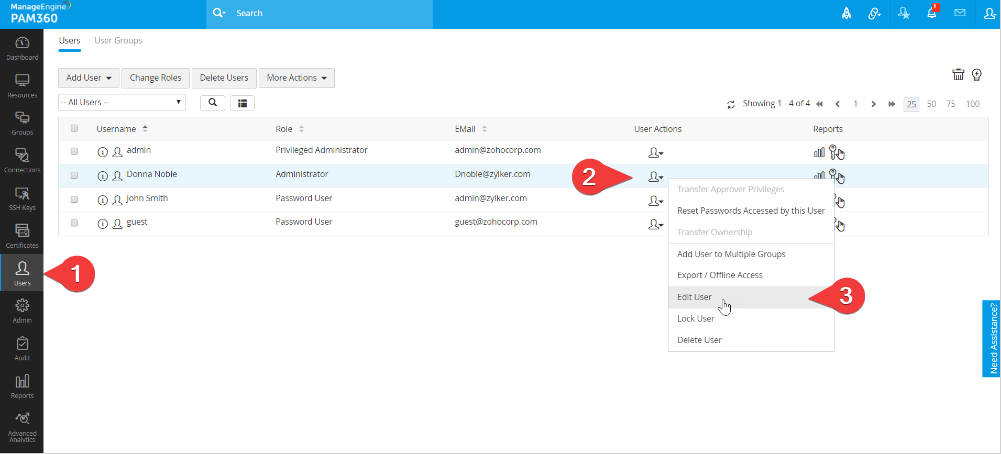Toggle the select-all users checkbox
The image size is (1001, 454).
[74, 129]
